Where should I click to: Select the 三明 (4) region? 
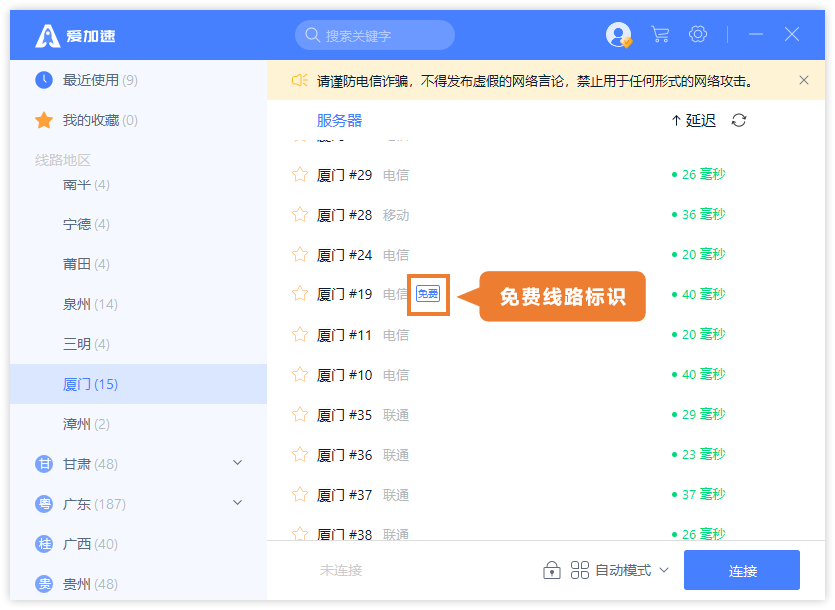point(138,344)
